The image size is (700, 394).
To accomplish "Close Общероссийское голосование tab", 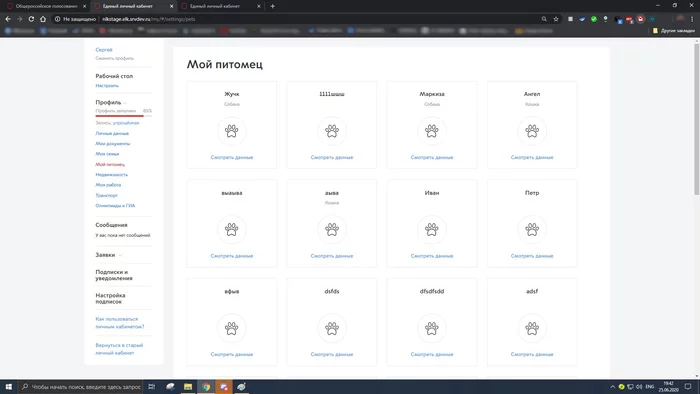I will coord(84,6).
